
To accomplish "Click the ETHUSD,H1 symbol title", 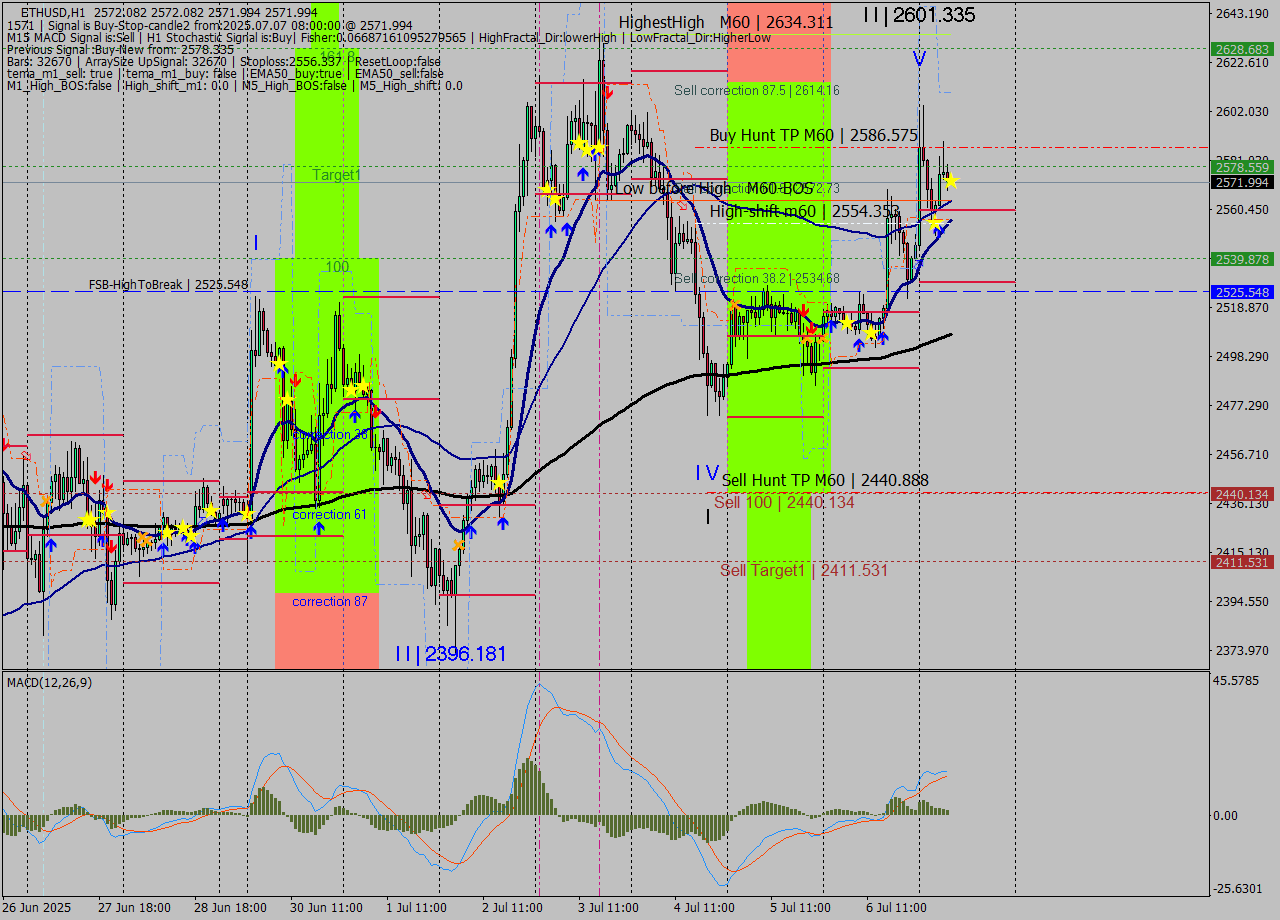I will pos(52,12).
